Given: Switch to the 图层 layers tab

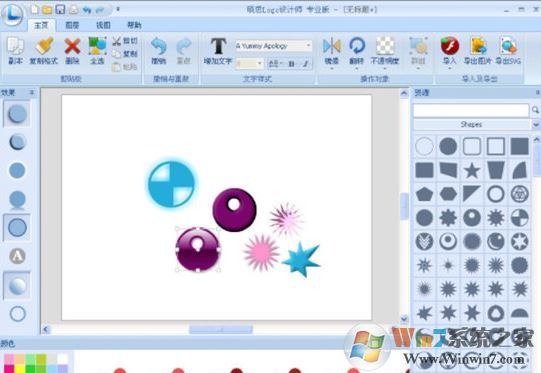Looking at the screenshot, I should [72, 25].
